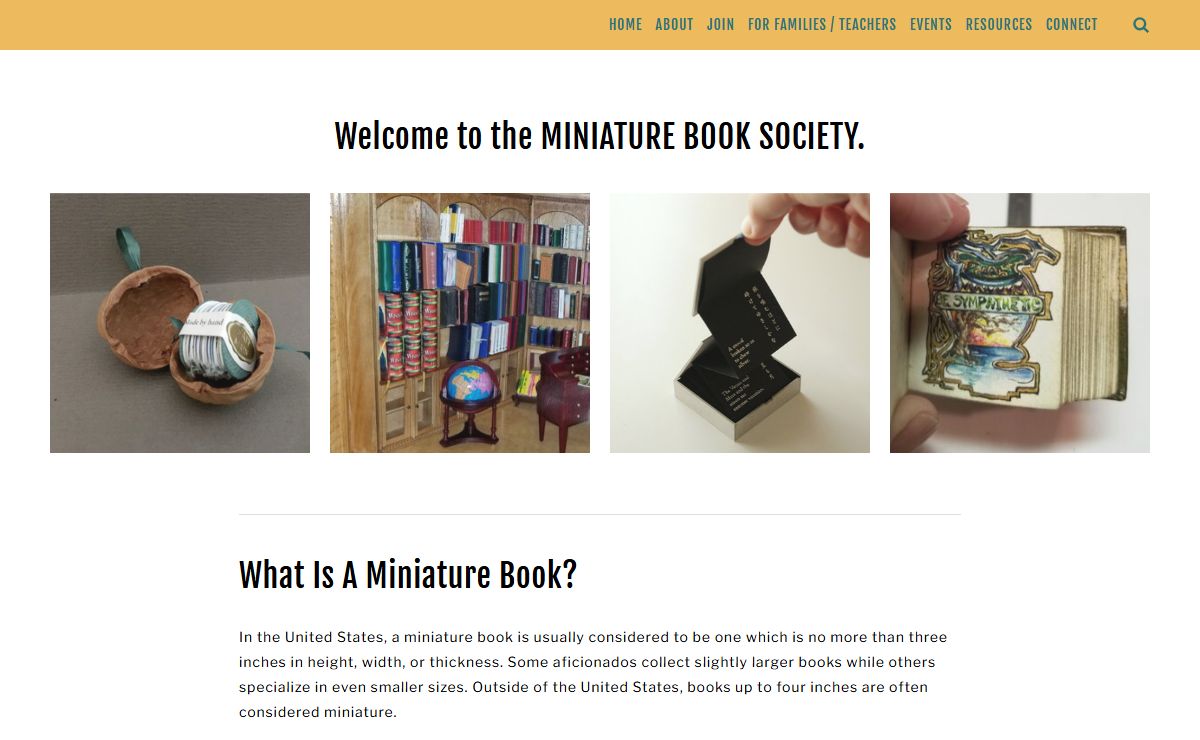Open the ABOUT menu item
This screenshot has width=1200, height=740.
click(674, 25)
